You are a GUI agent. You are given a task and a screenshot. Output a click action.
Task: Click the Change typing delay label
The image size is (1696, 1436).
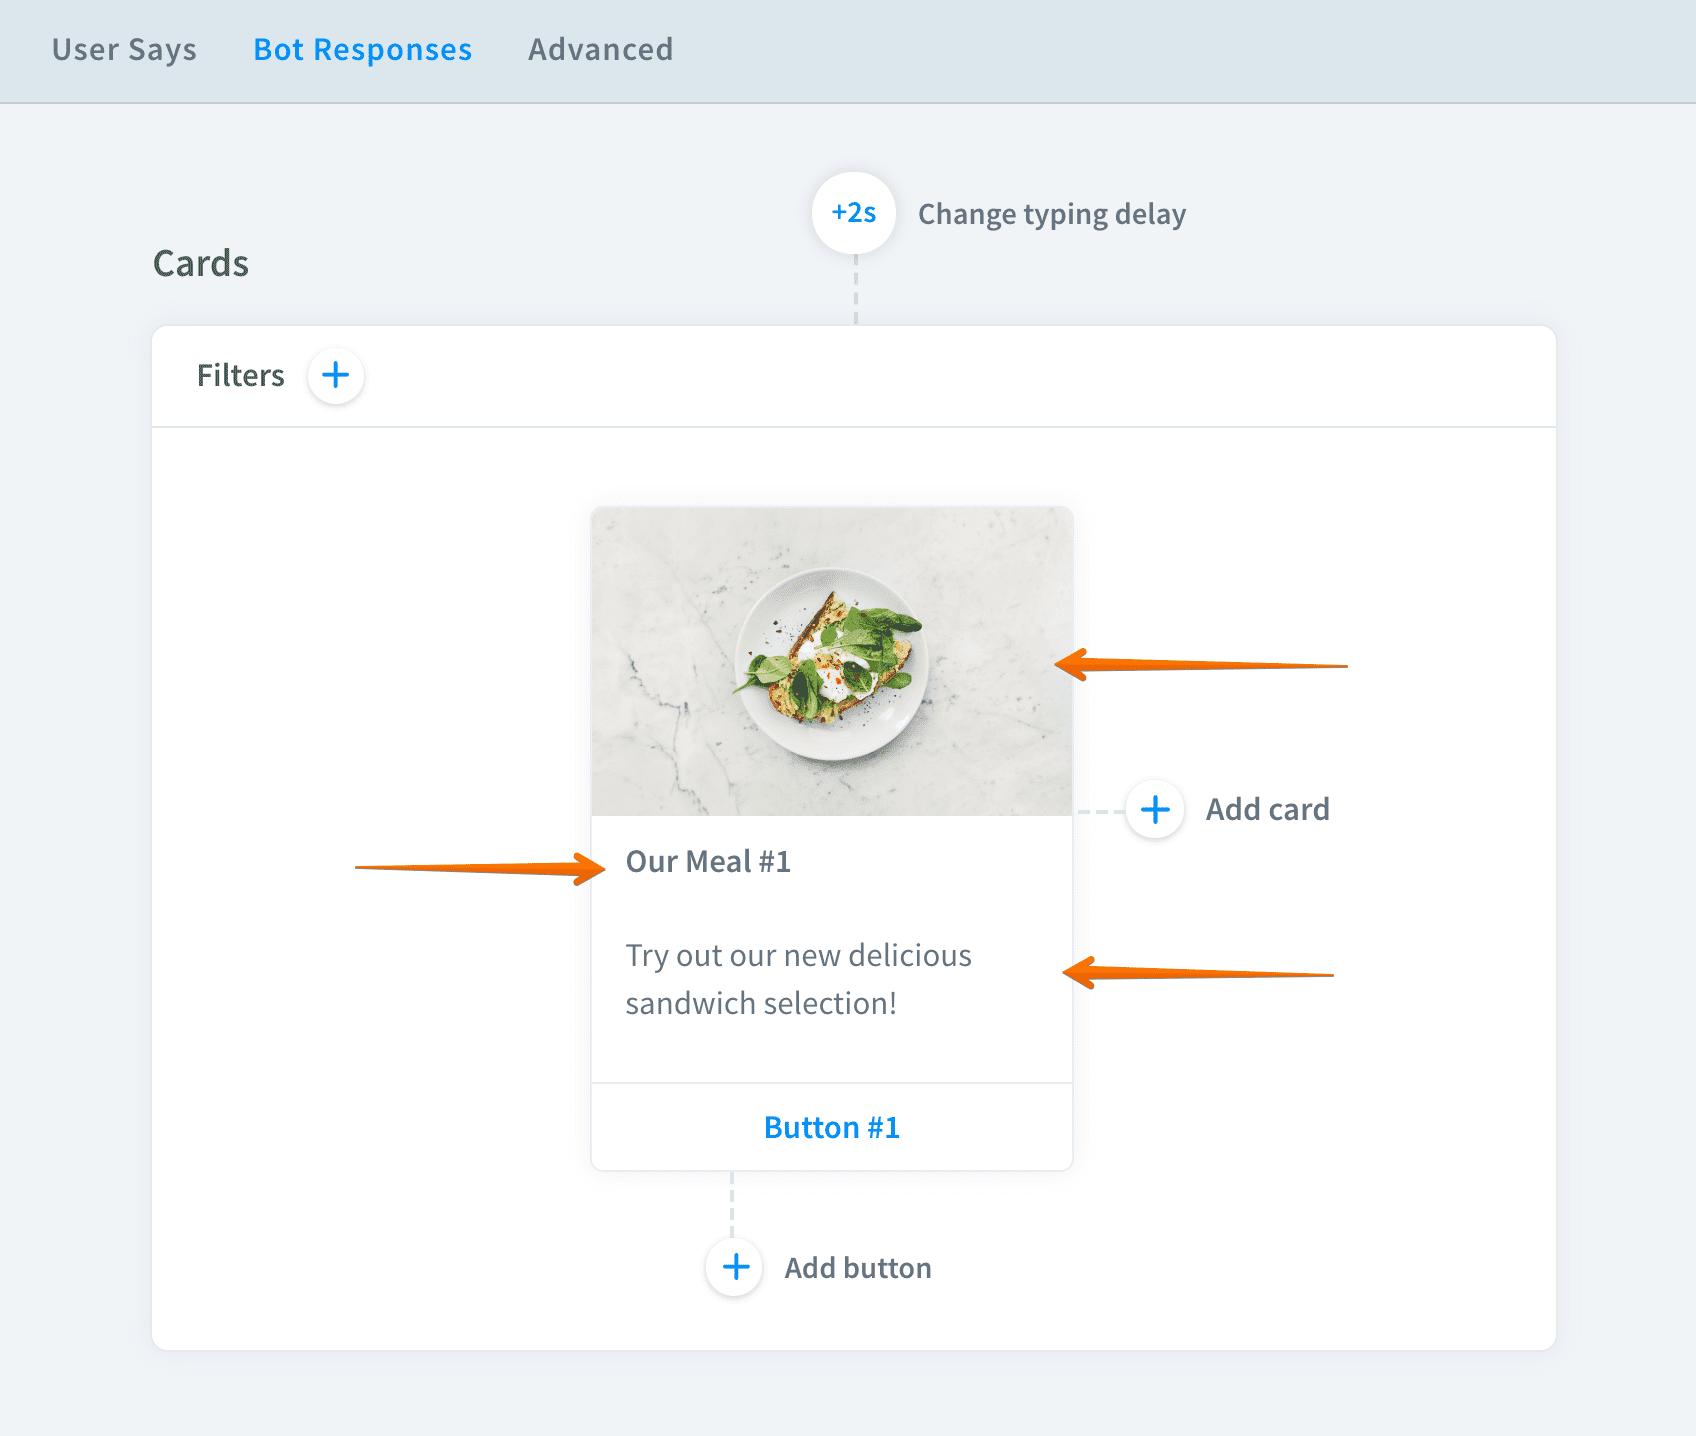[x=1051, y=214]
